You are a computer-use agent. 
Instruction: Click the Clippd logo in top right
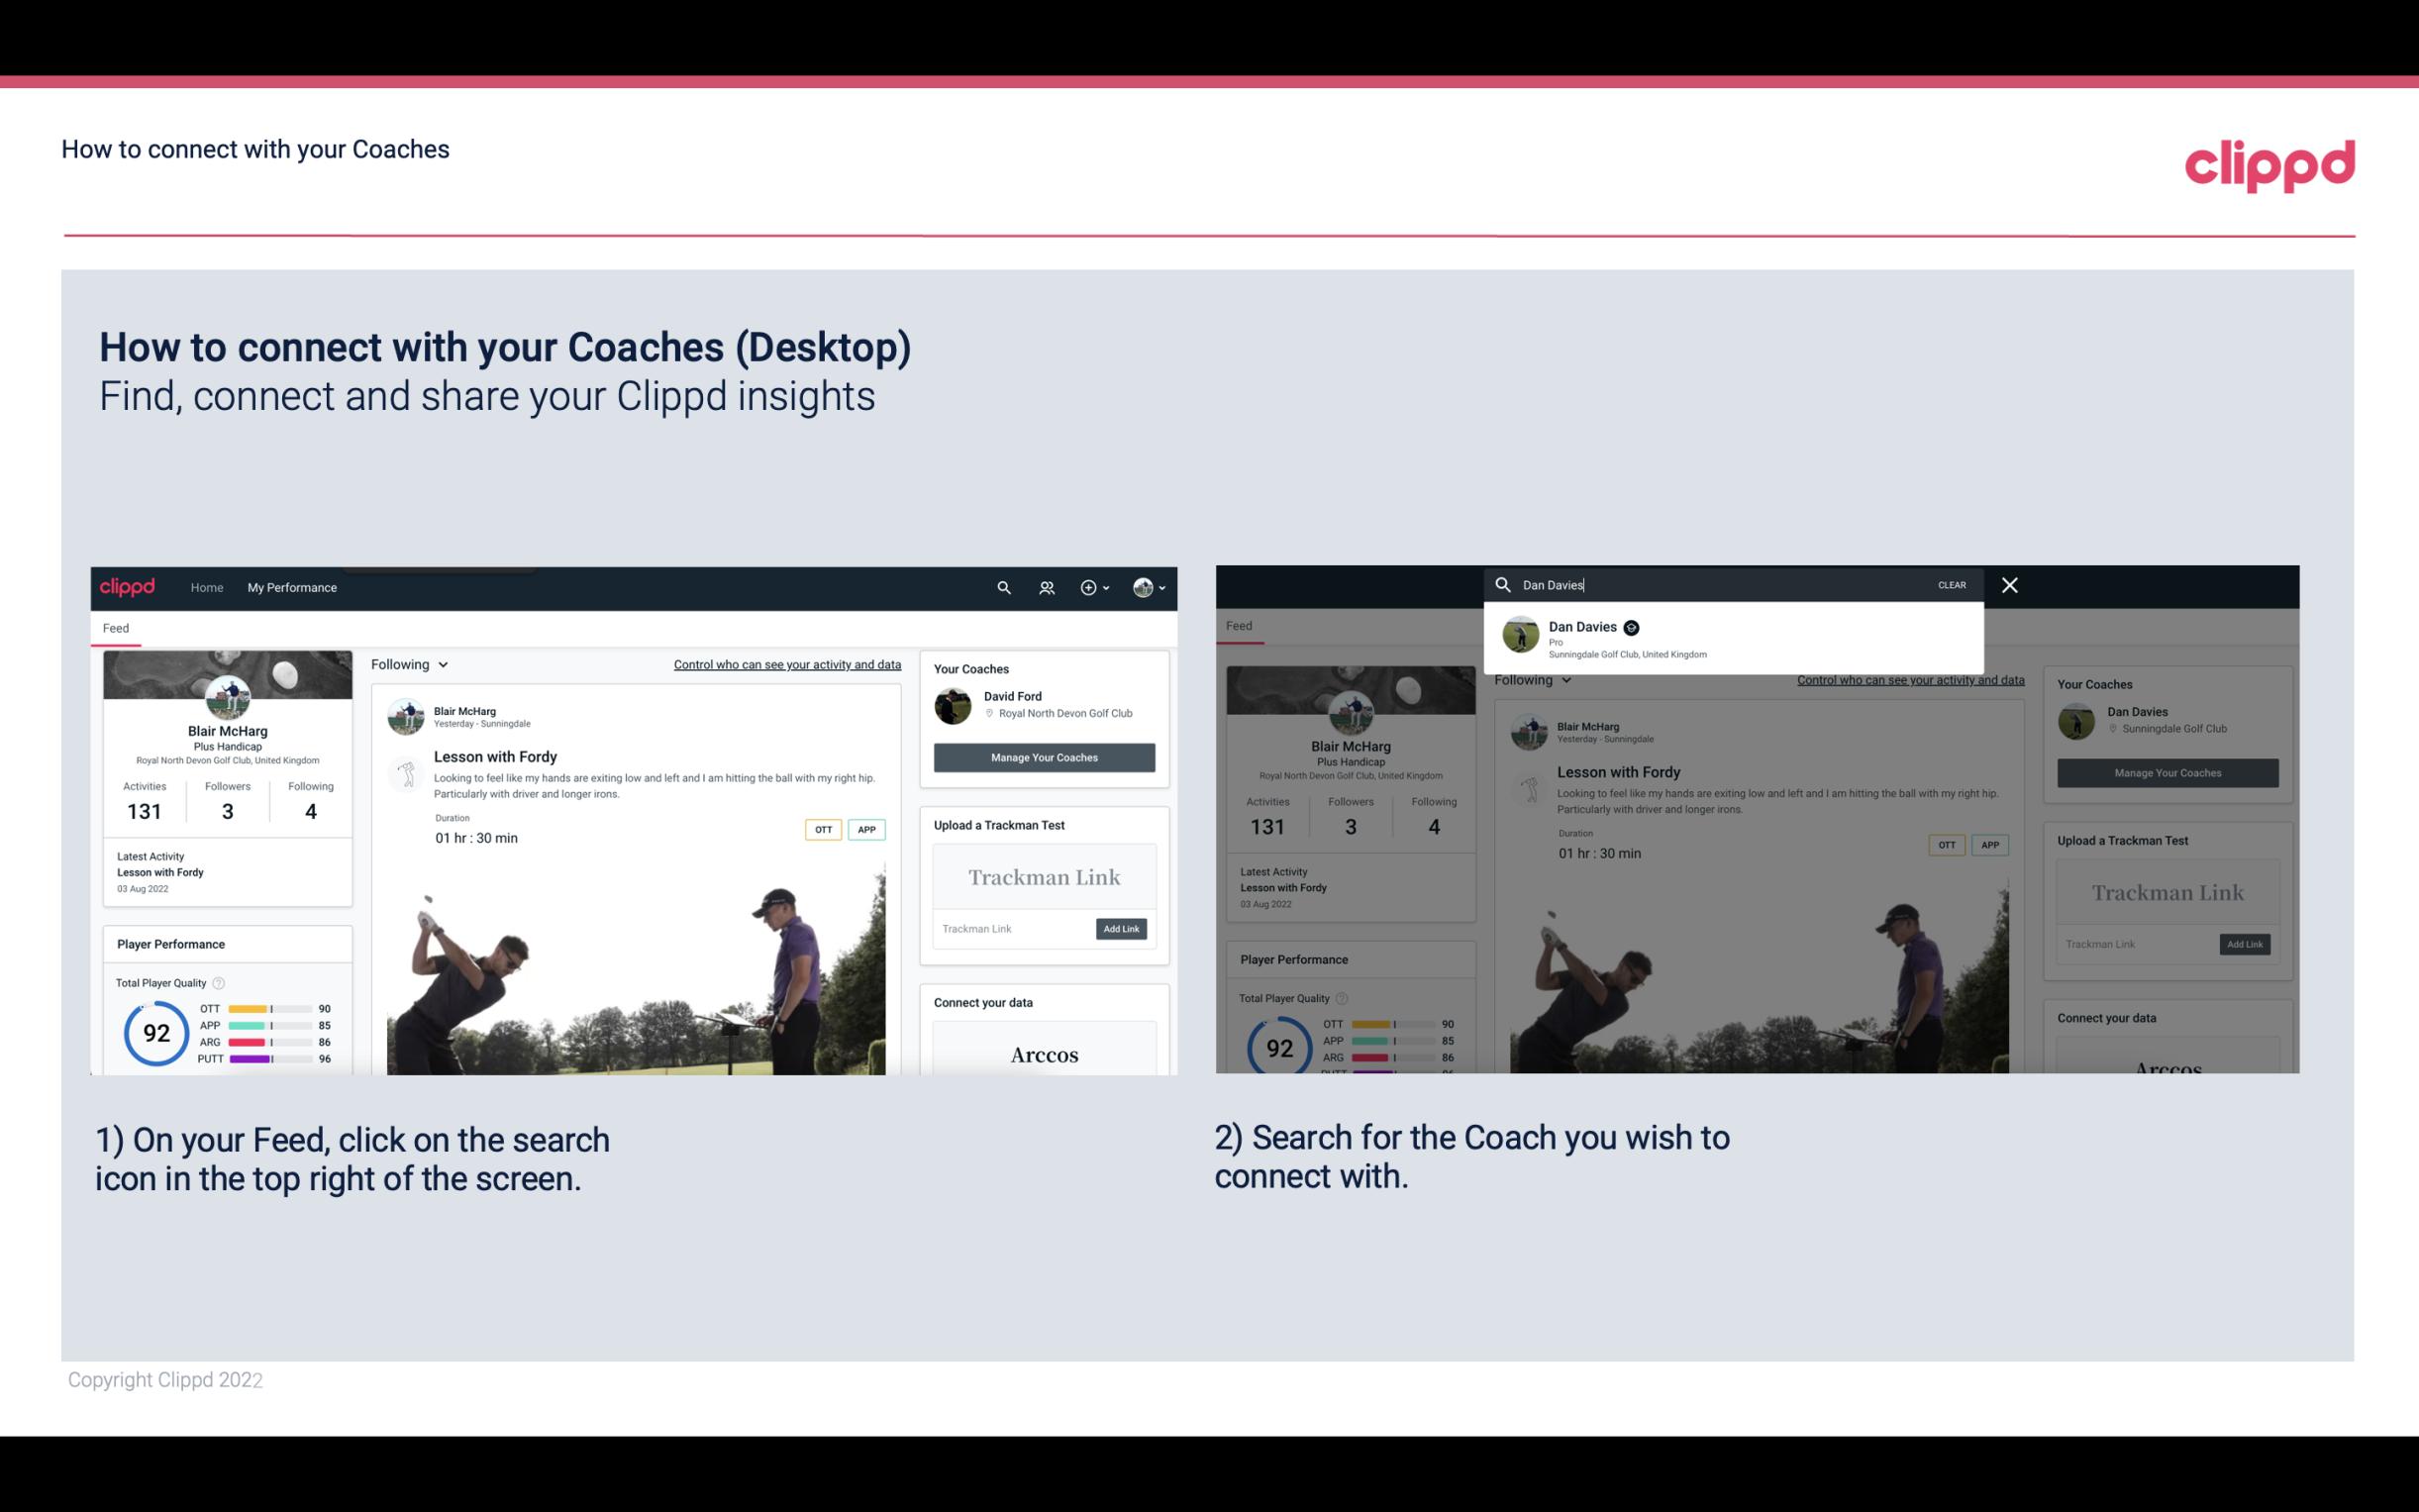(x=2269, y=160)
